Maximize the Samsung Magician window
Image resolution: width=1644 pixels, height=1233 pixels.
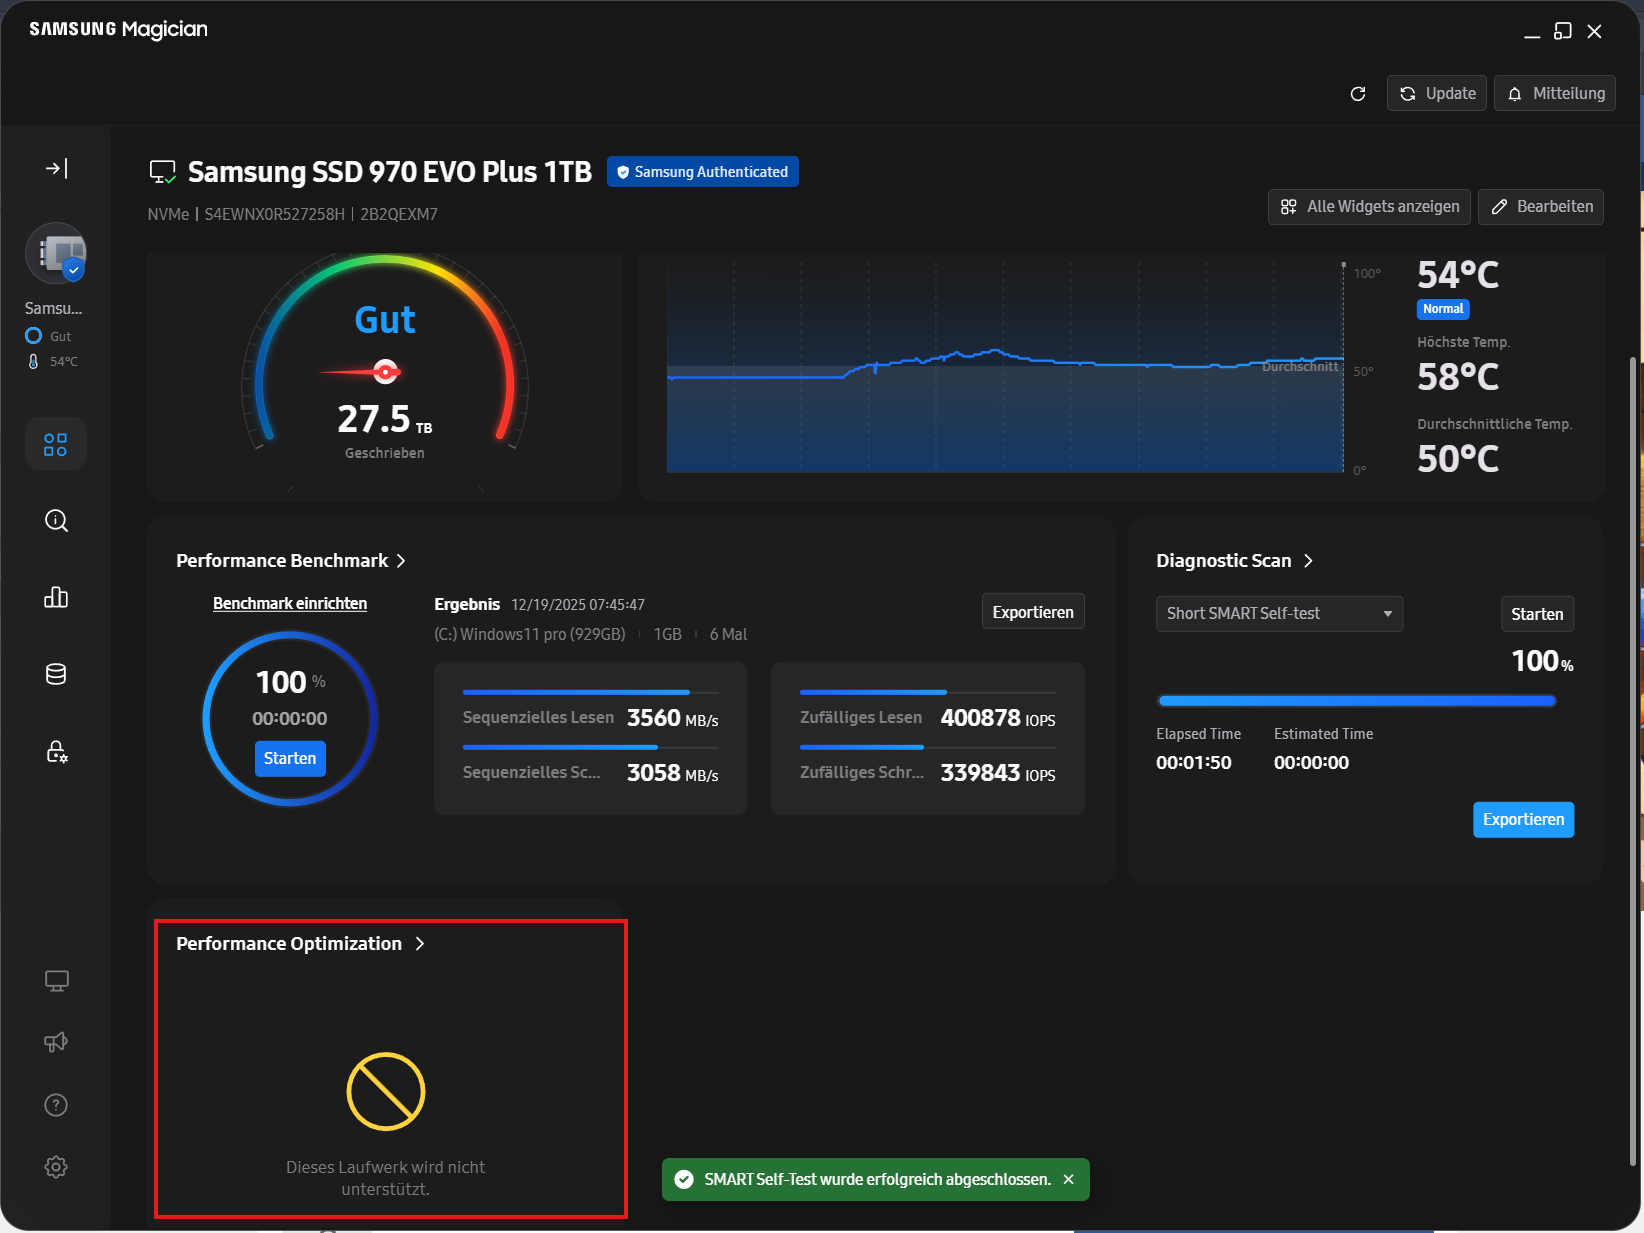[1563, 31]
